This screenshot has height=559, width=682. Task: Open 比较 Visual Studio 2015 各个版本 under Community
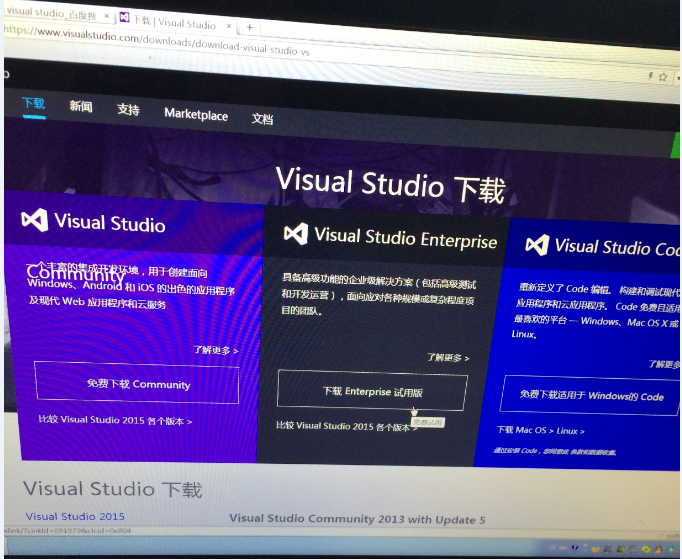[115, 420]
